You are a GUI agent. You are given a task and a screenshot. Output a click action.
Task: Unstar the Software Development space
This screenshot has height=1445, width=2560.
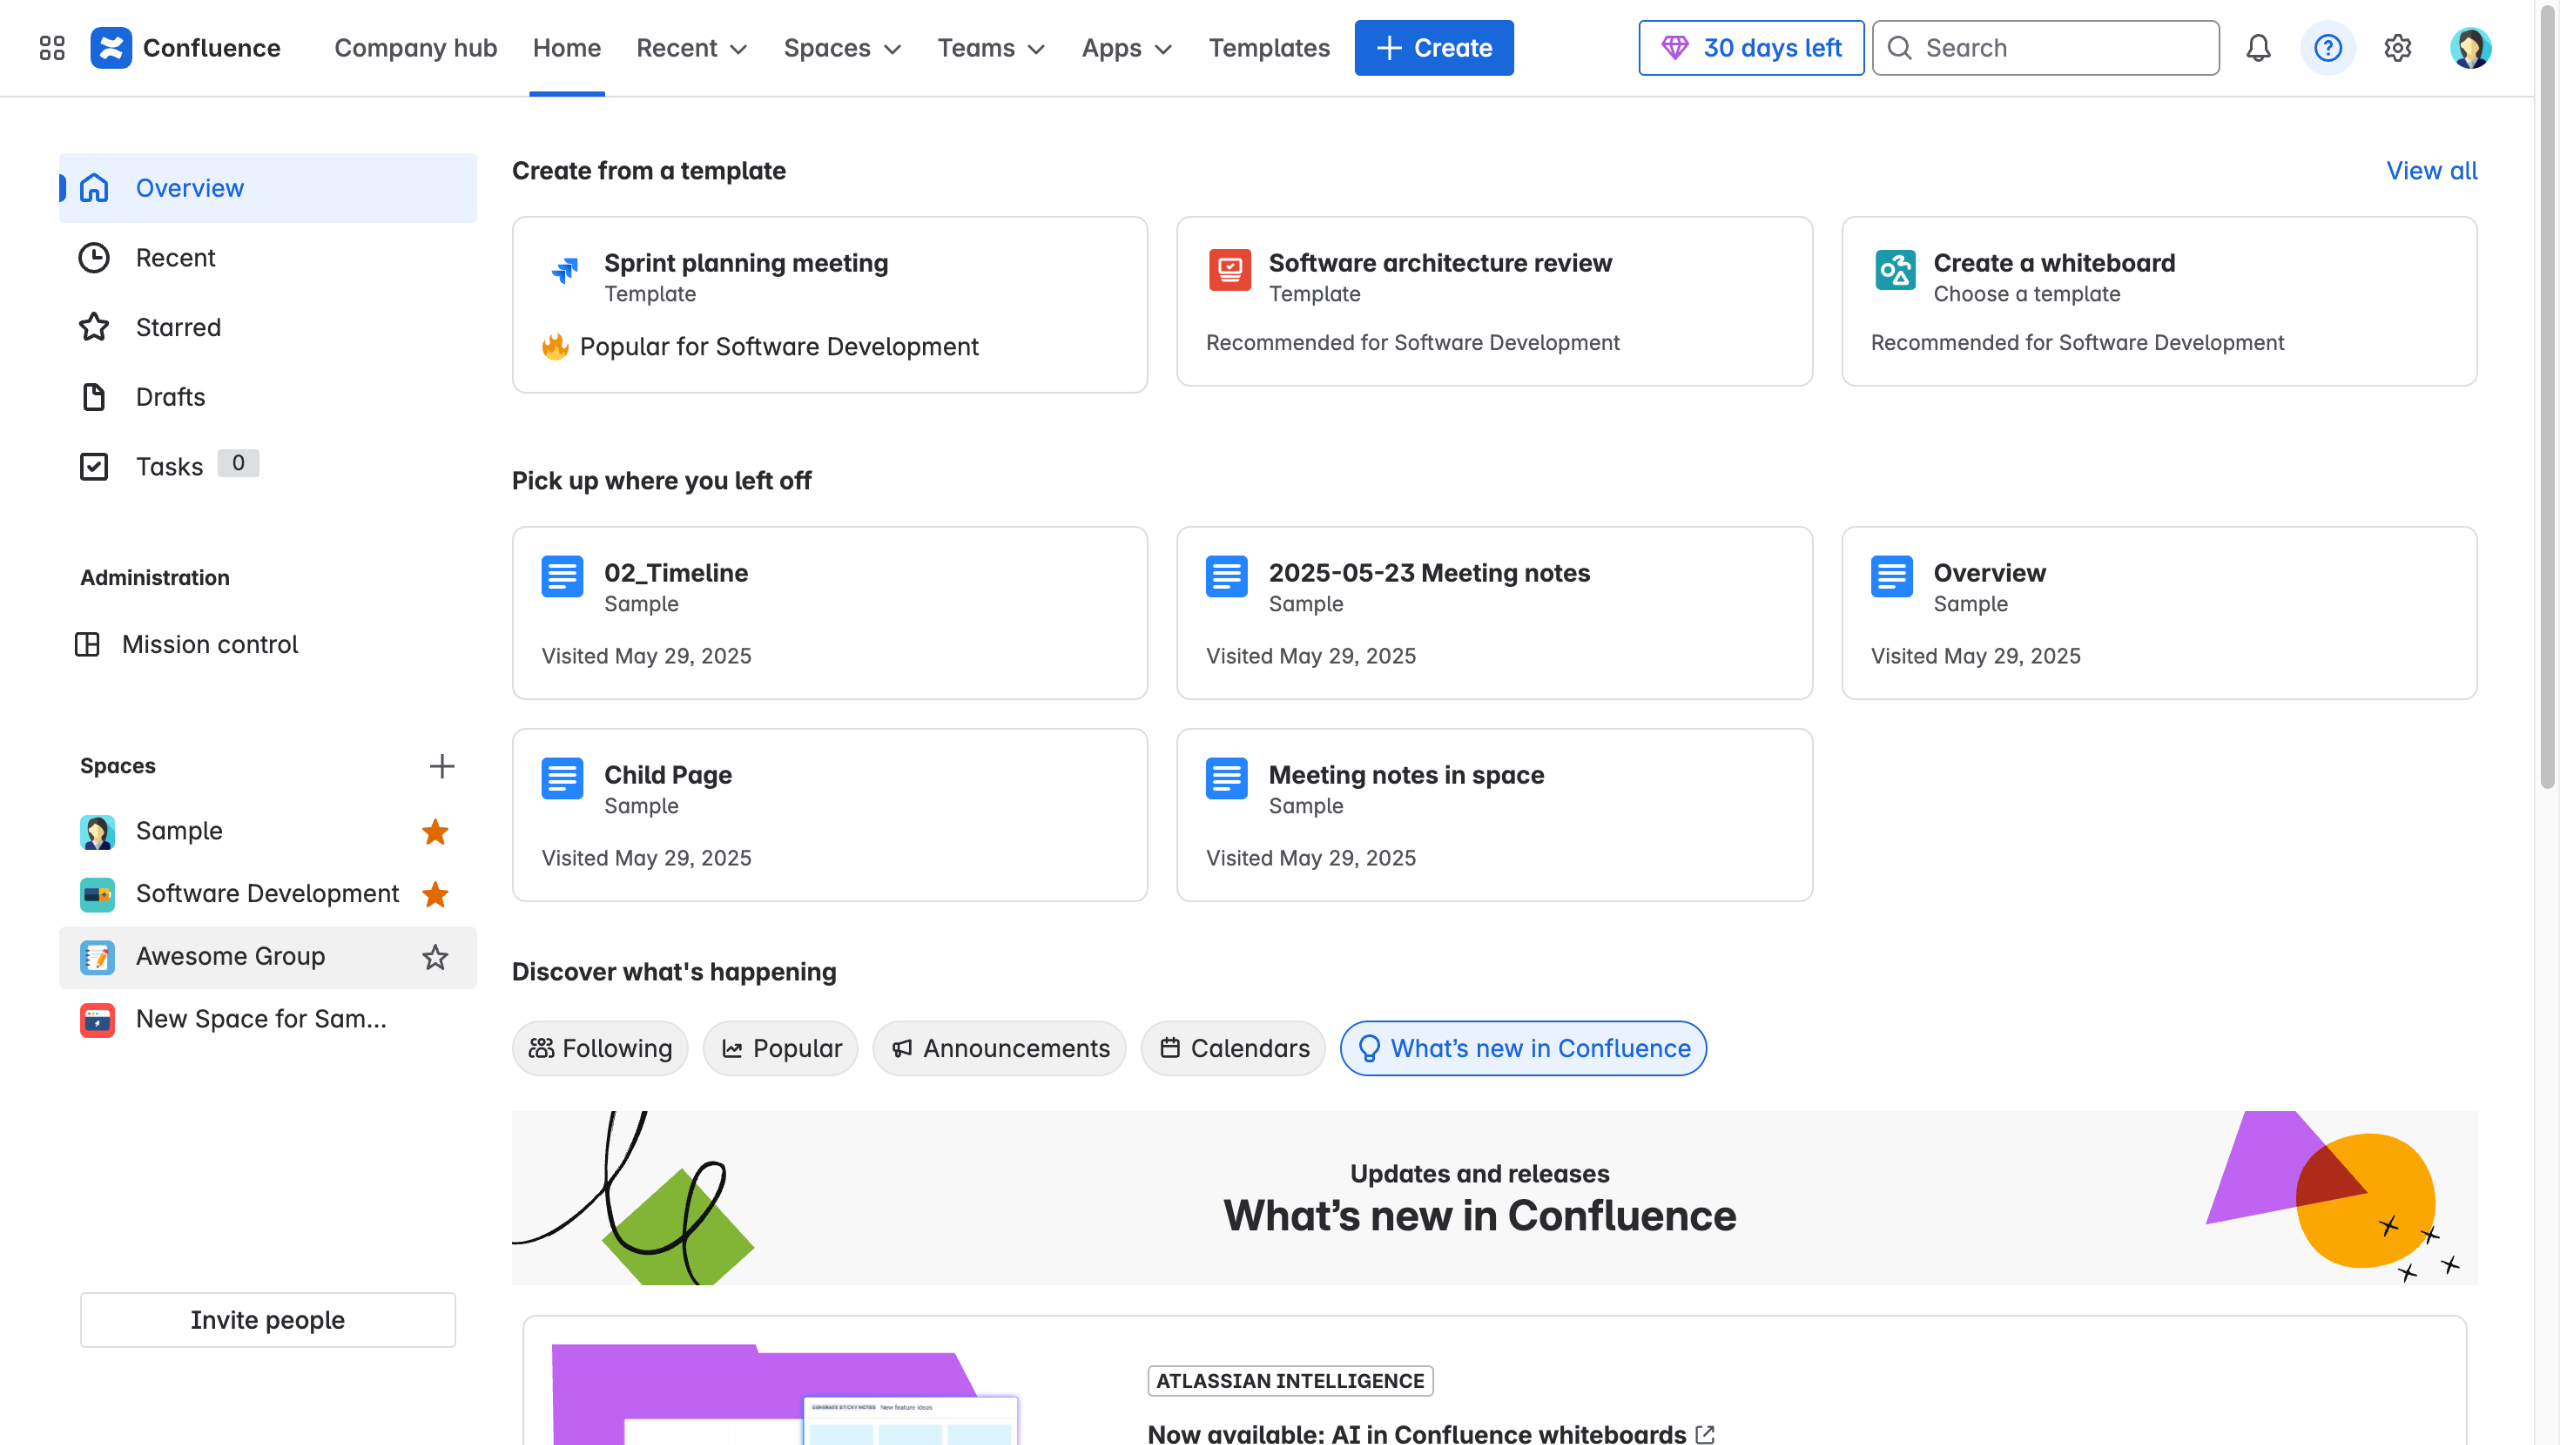(x=434, y=894)
